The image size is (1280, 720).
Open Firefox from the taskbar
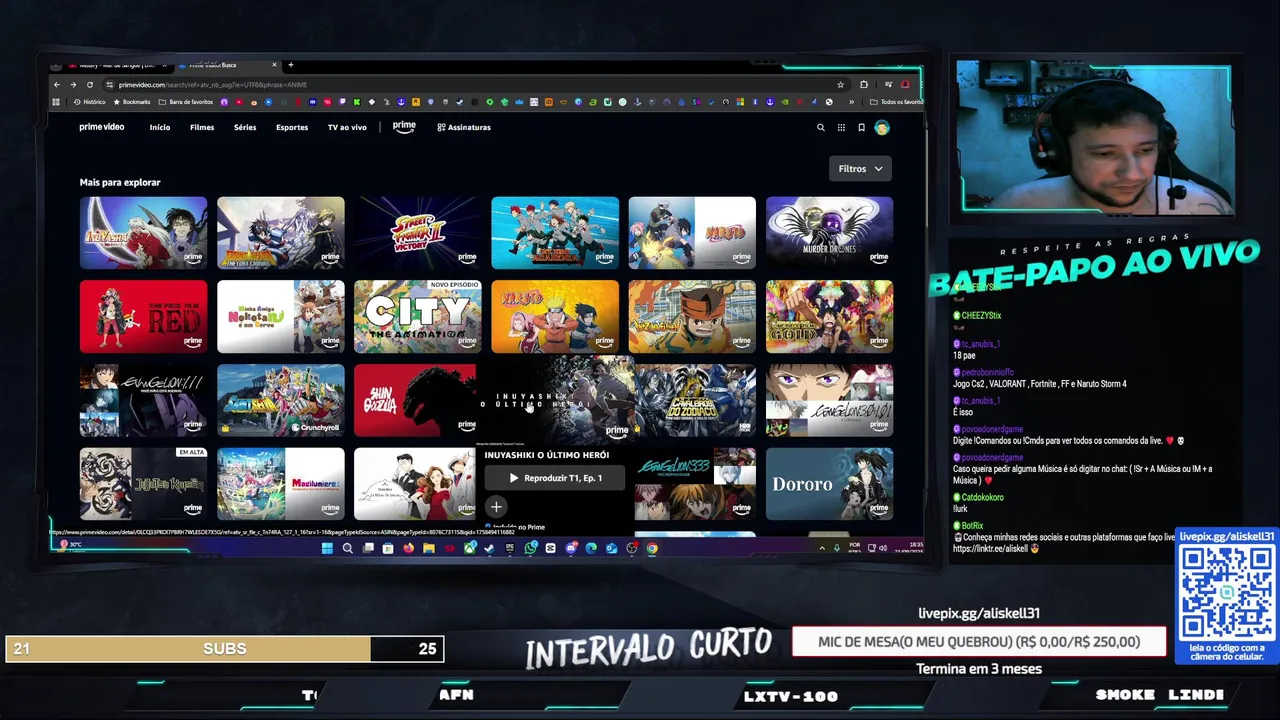(408, 548)
